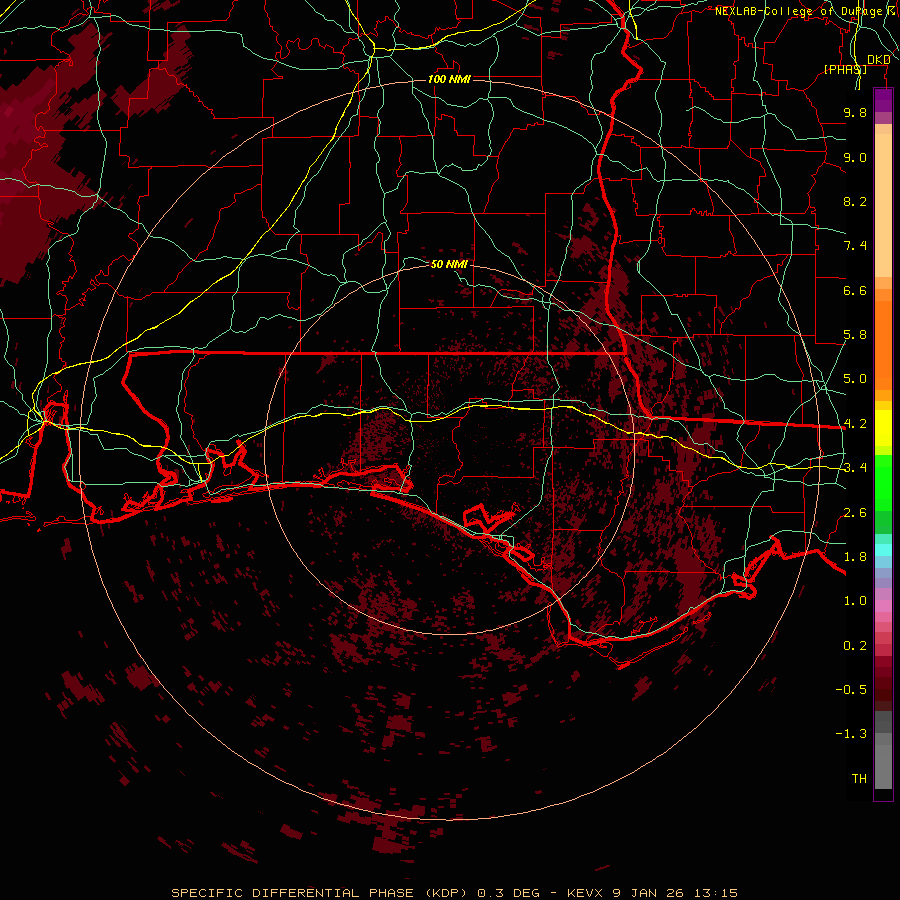Click the "DKD" label above the scale
This screenshot has height=900, width=900.
(x=878, y=60)
